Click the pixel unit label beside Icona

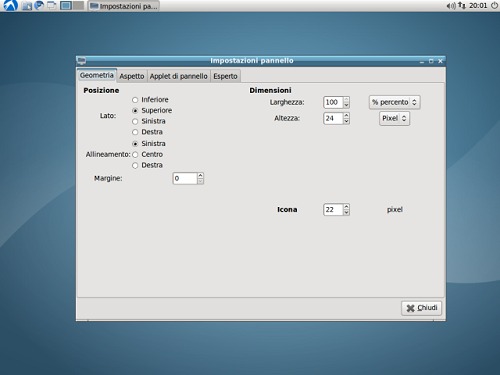point(395,210)
